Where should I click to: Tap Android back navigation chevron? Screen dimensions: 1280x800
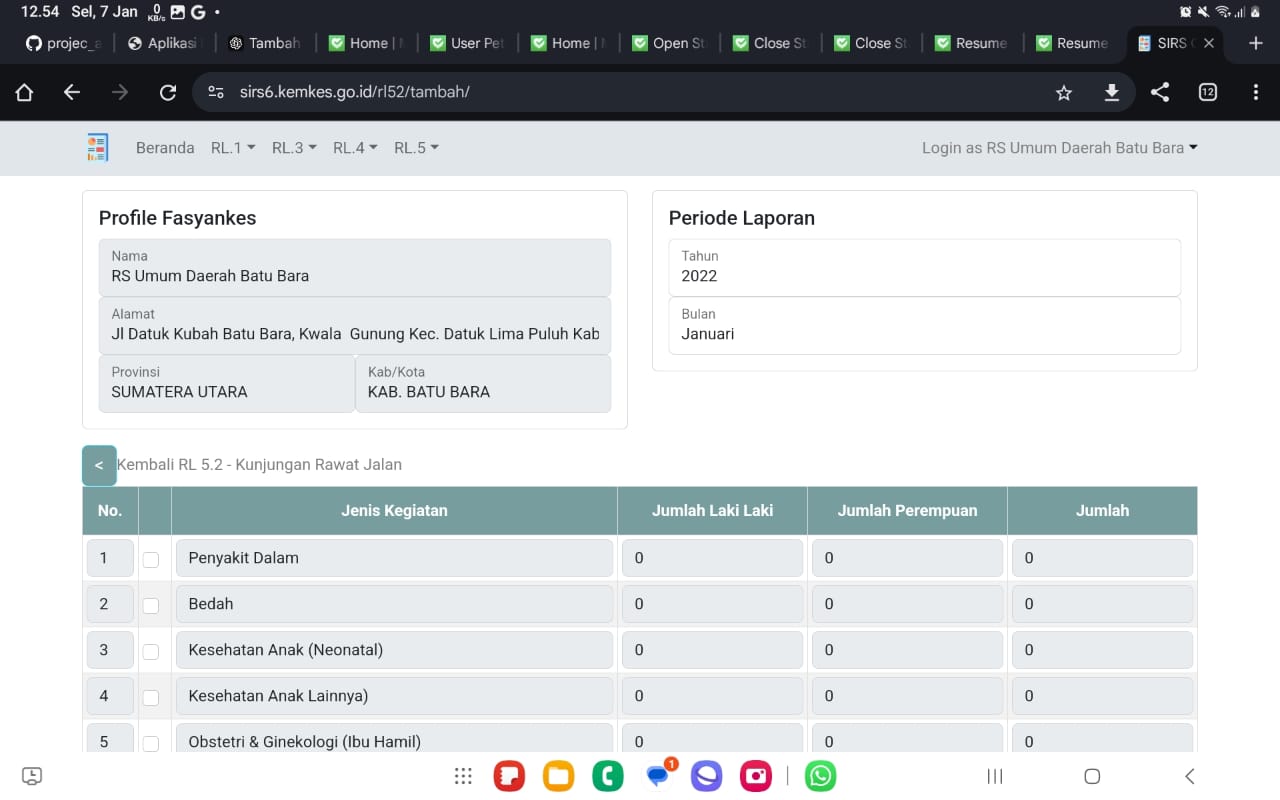click(x=1189, y=776)
